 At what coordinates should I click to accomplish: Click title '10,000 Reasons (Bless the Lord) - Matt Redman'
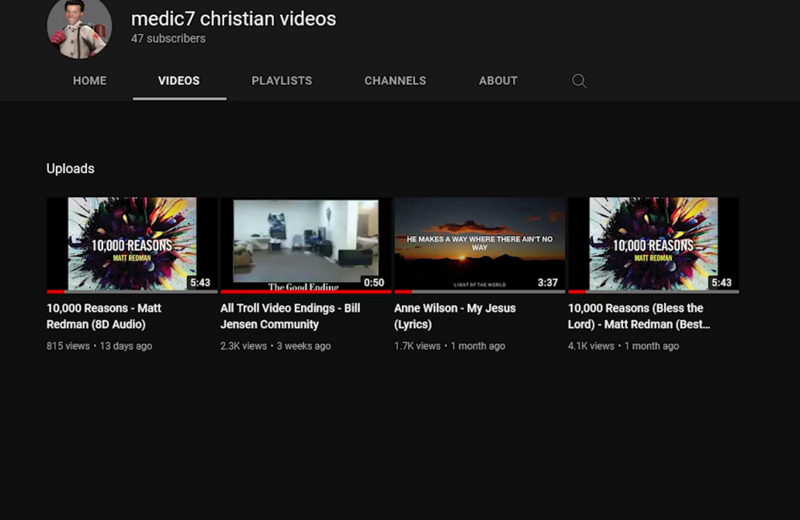tap(639, 316)
